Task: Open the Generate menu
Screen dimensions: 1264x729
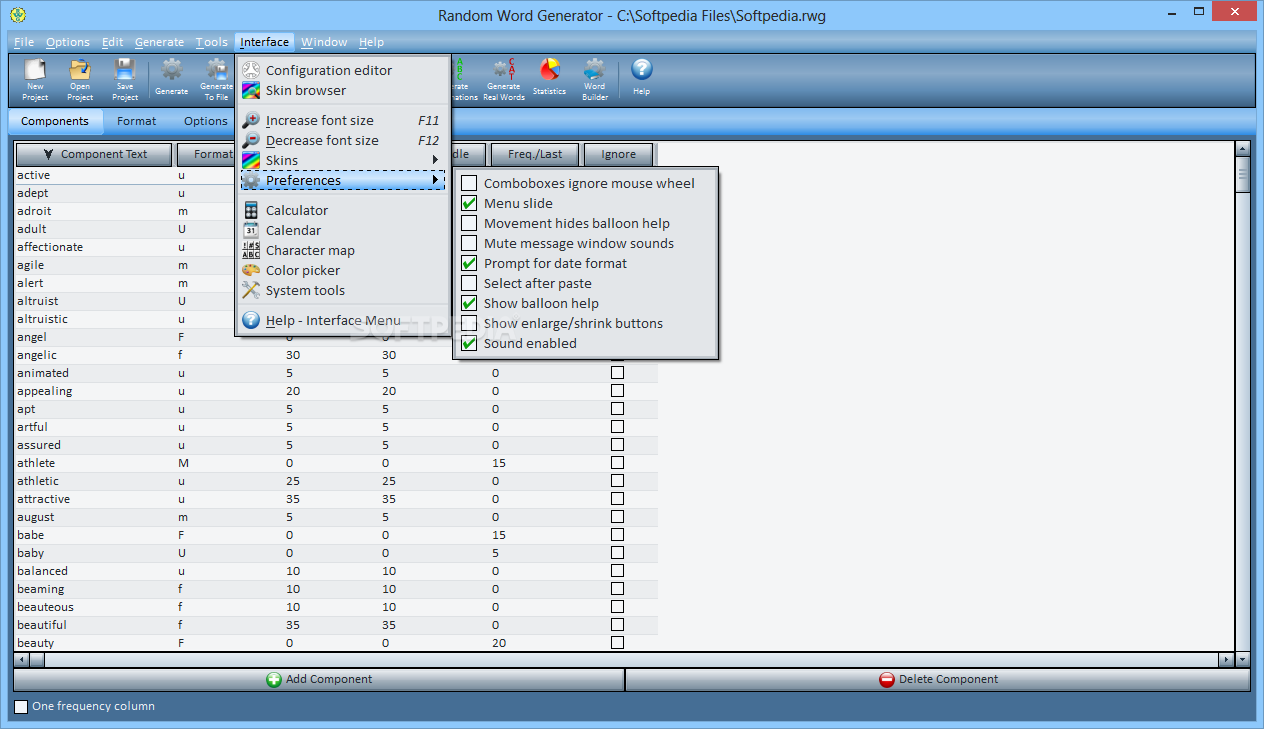Action: click(x=160, y=42)
